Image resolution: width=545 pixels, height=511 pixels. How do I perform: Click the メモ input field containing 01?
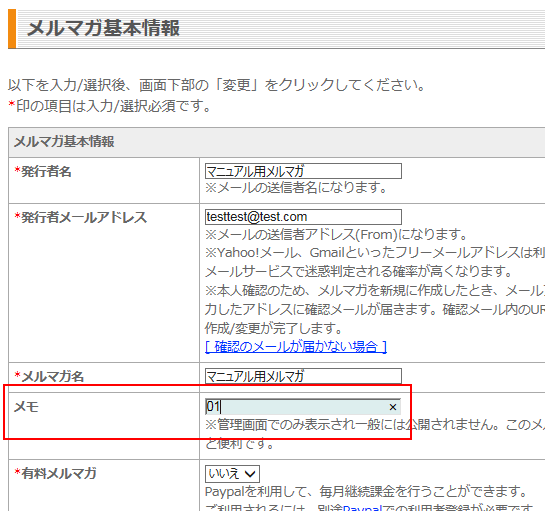point(303,407)
